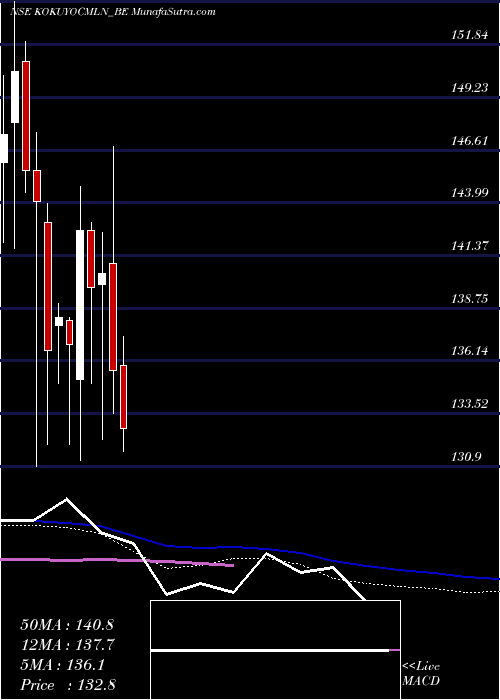Click the 133.52 price axis label
This screenshot has width=500, height=700.
[469, 404]
